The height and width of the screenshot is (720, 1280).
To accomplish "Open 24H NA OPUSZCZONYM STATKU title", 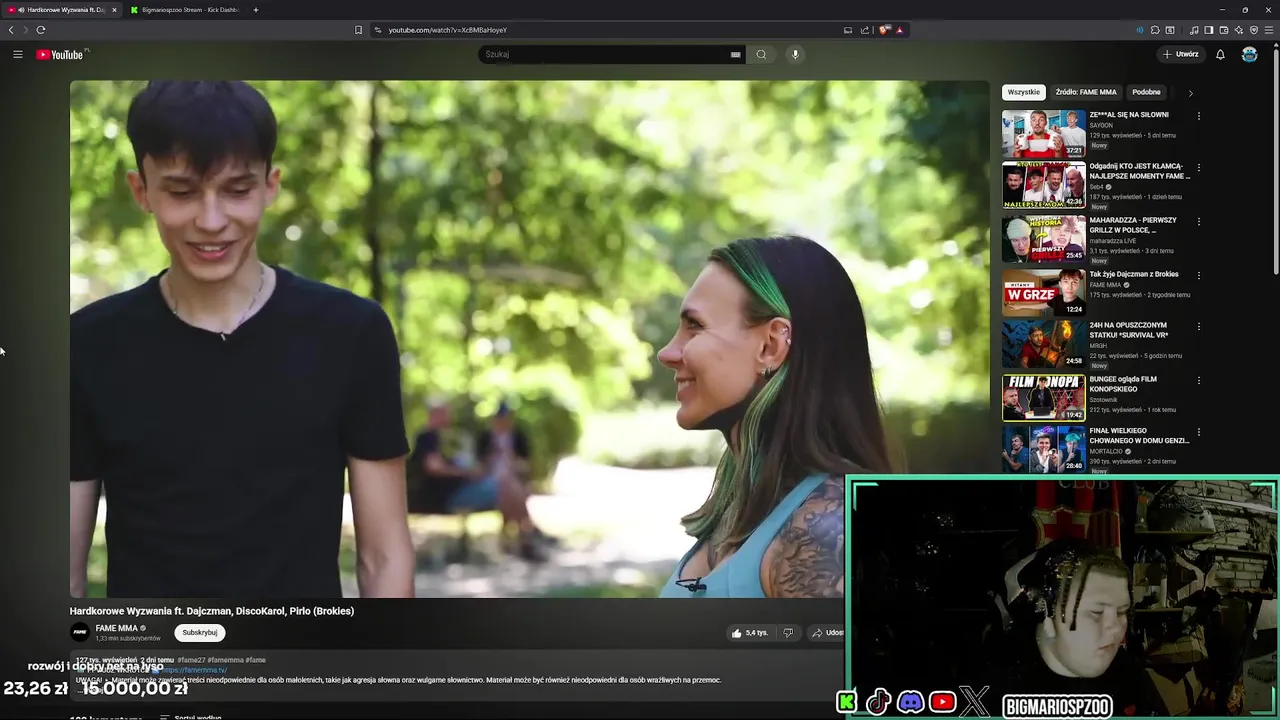I will pyautogui.click(x=1131, y=330).
